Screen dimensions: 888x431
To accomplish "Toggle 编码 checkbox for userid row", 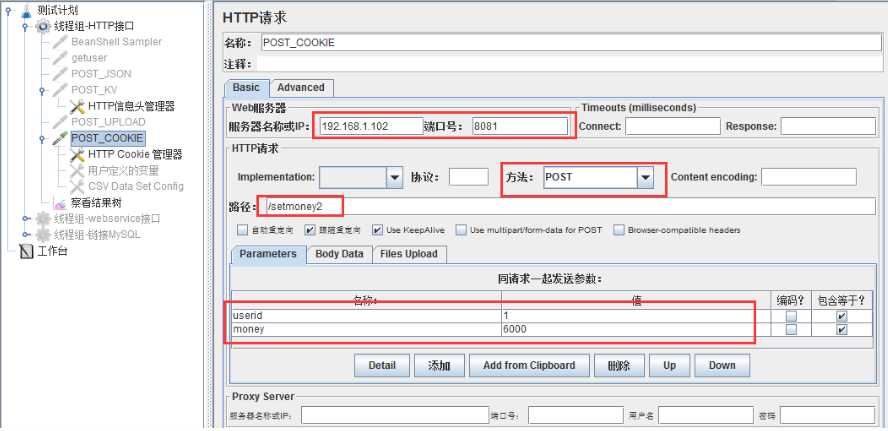I will coord(791,316).
